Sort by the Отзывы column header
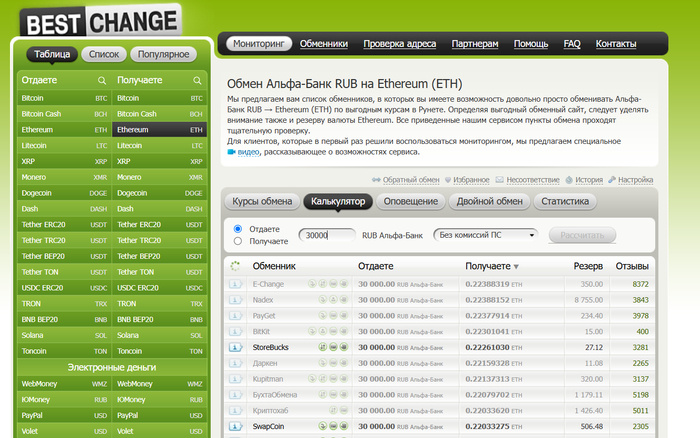 (632, 266)
